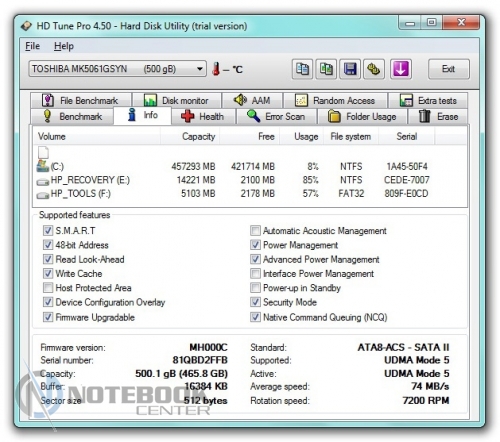Click the Exit button
This screenshot has height=442, width=500.
pos(449,69)
